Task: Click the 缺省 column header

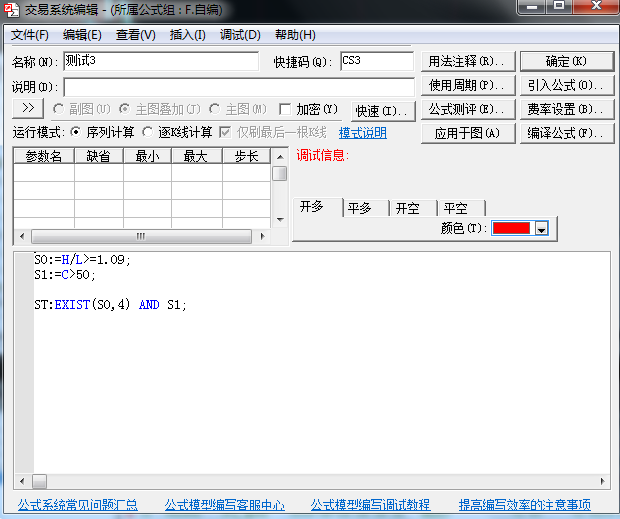Action: click(x=99, y=156)
